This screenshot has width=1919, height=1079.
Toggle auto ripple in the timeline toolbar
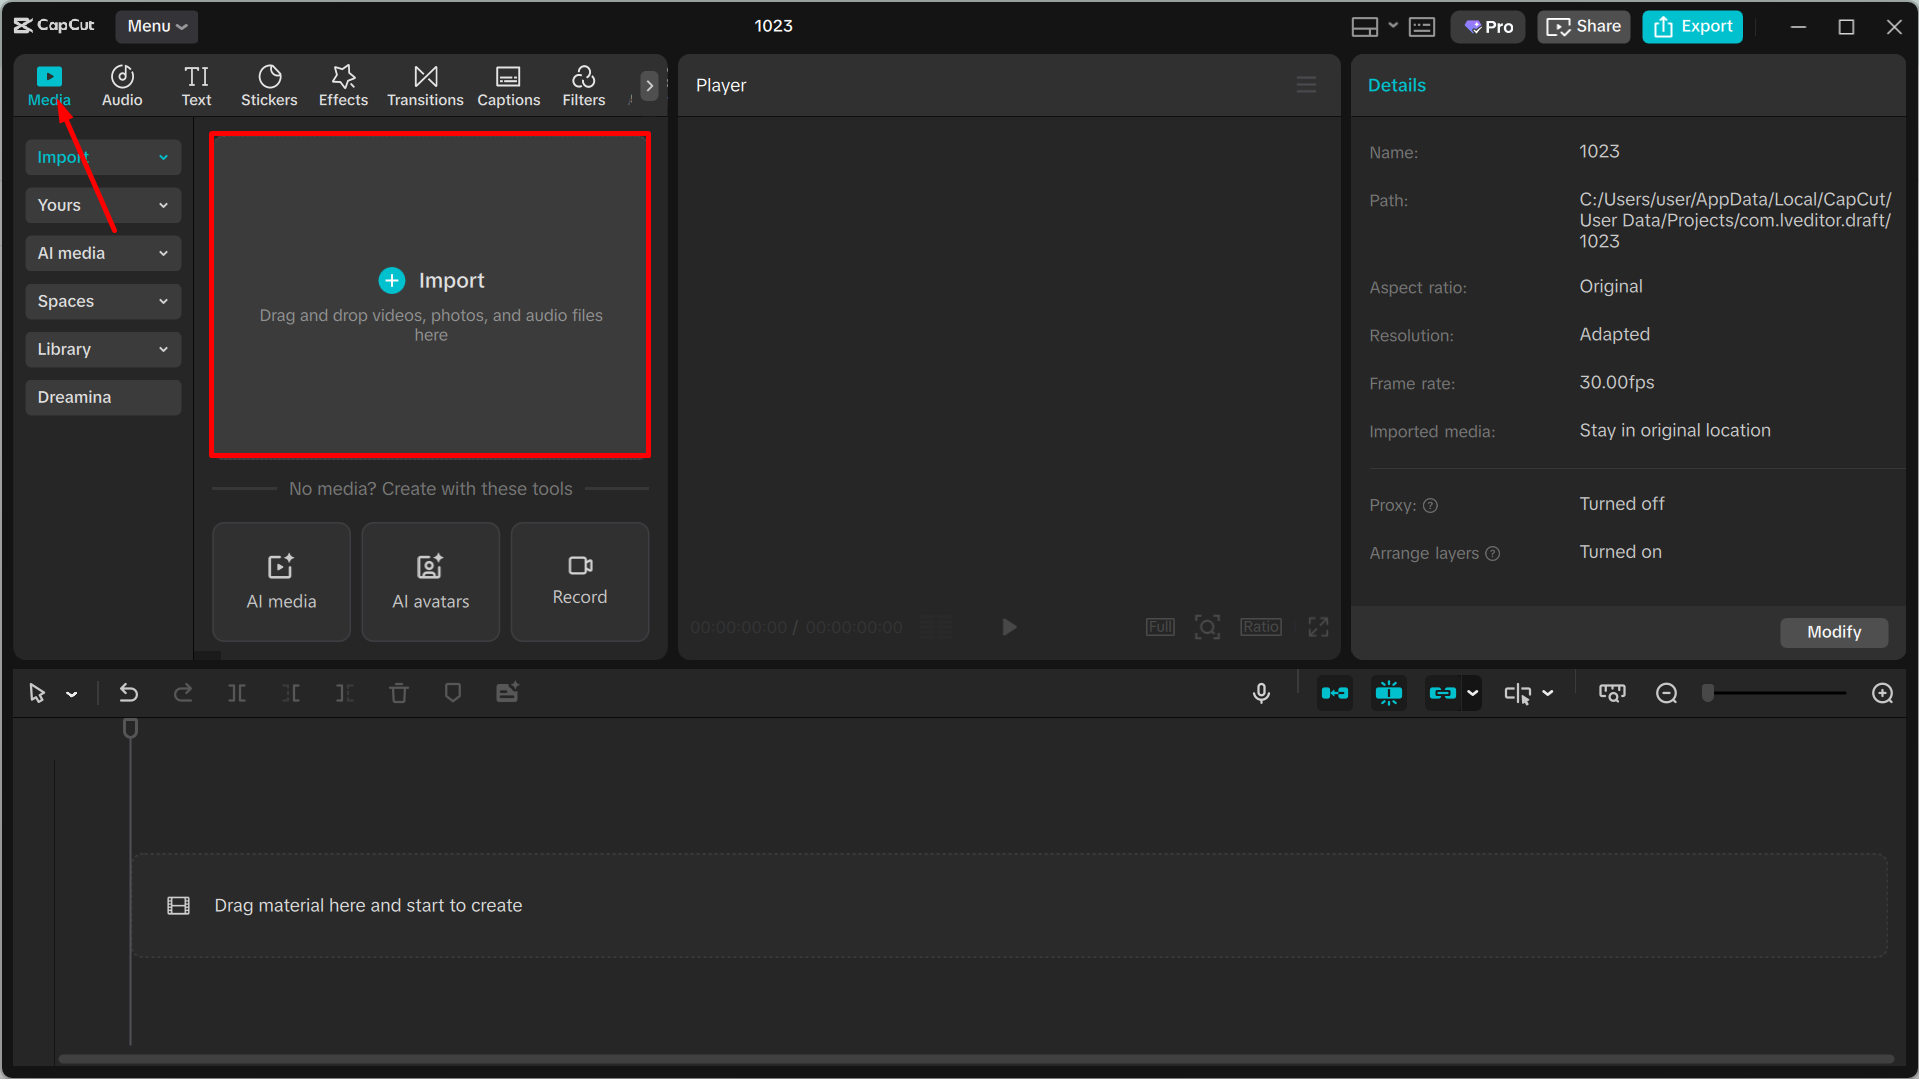(x=1335, y=692)
